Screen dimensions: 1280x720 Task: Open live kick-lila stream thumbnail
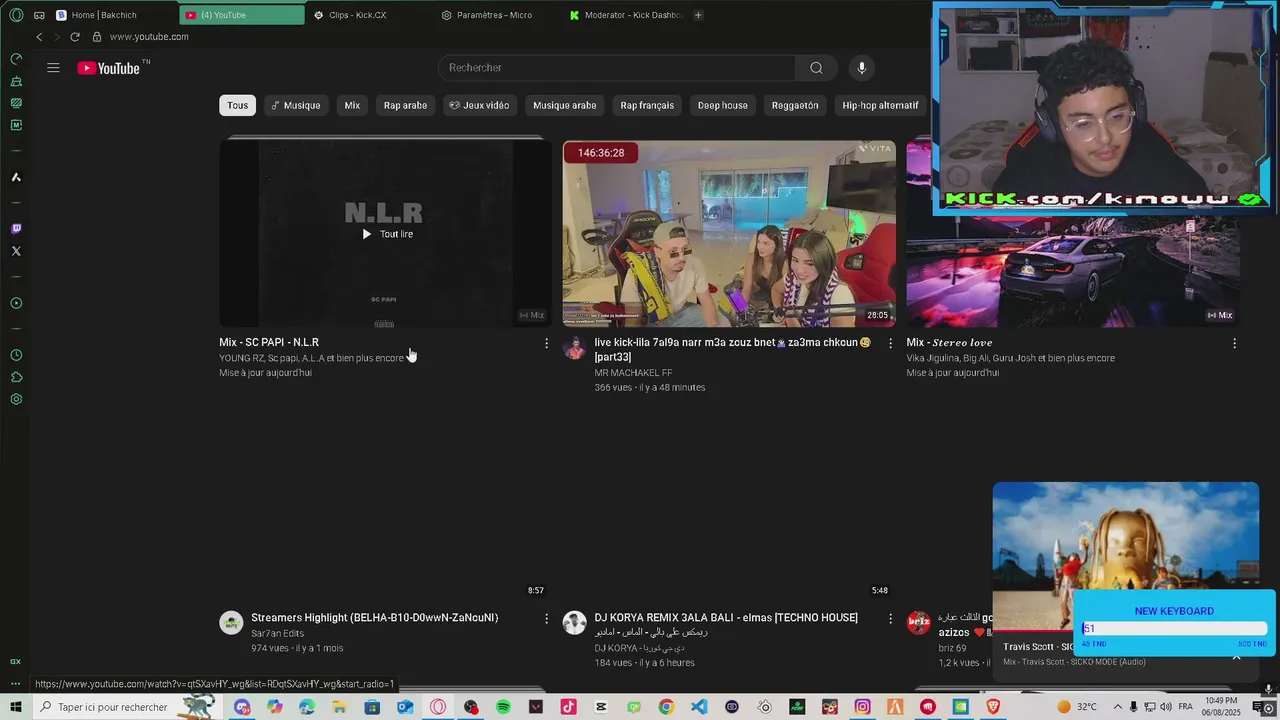(x=729, y=233)
